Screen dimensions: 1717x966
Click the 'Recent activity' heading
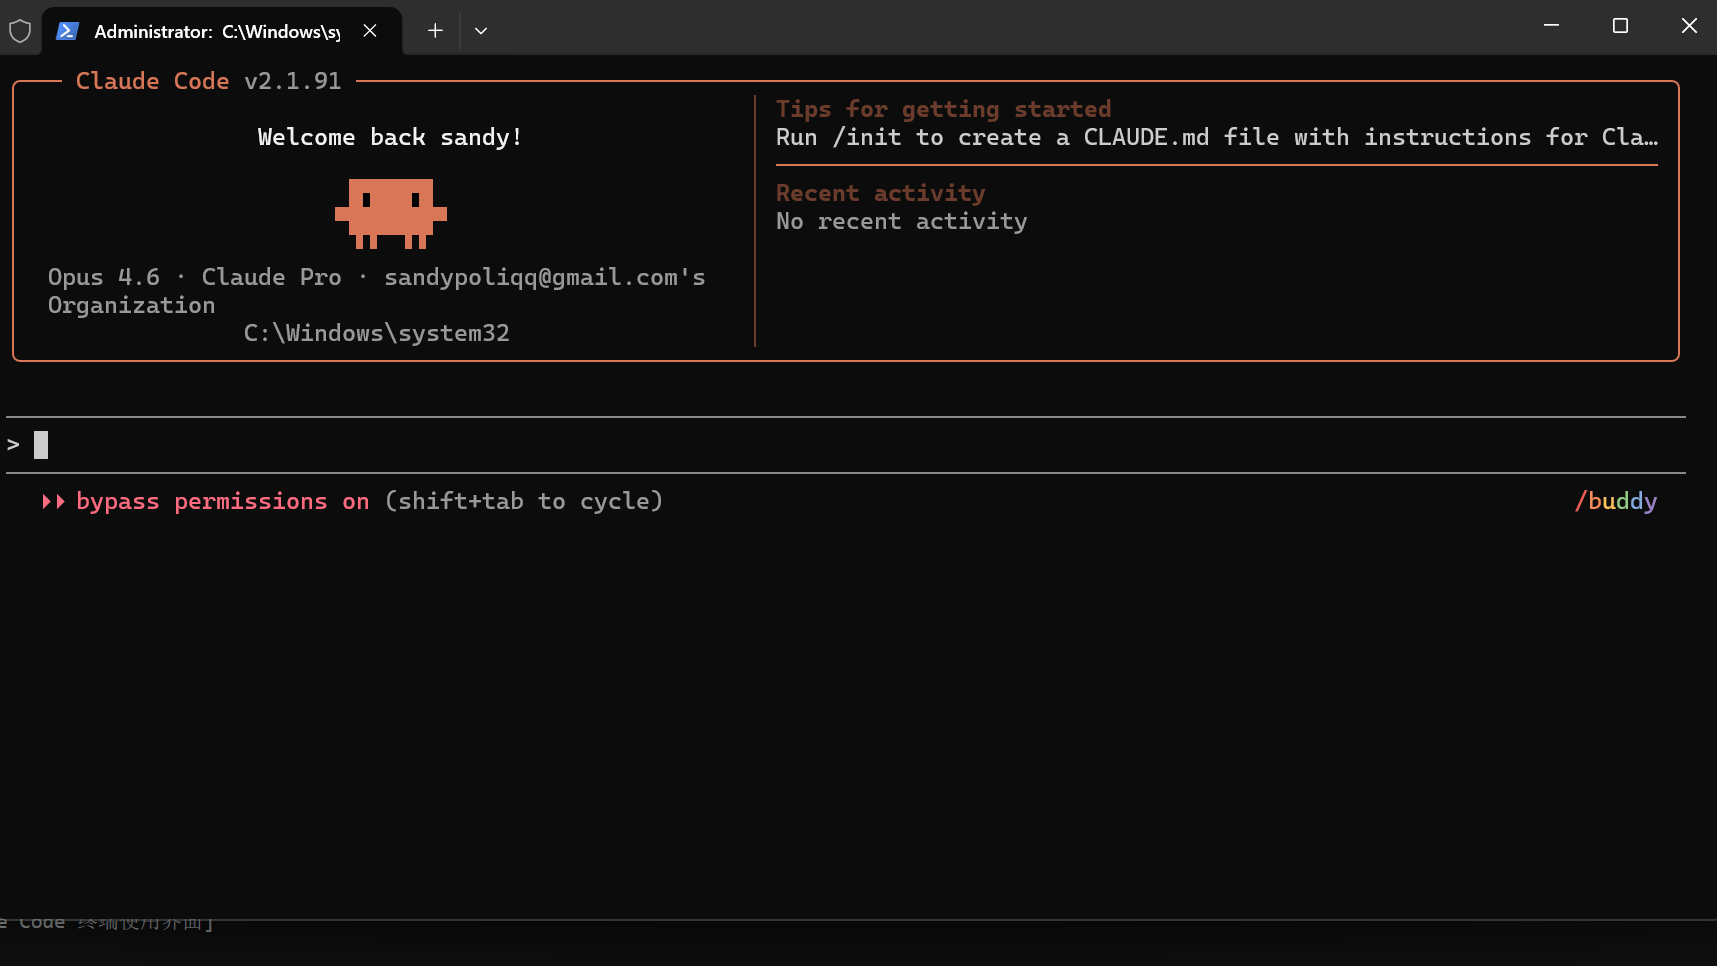[881, 193]
